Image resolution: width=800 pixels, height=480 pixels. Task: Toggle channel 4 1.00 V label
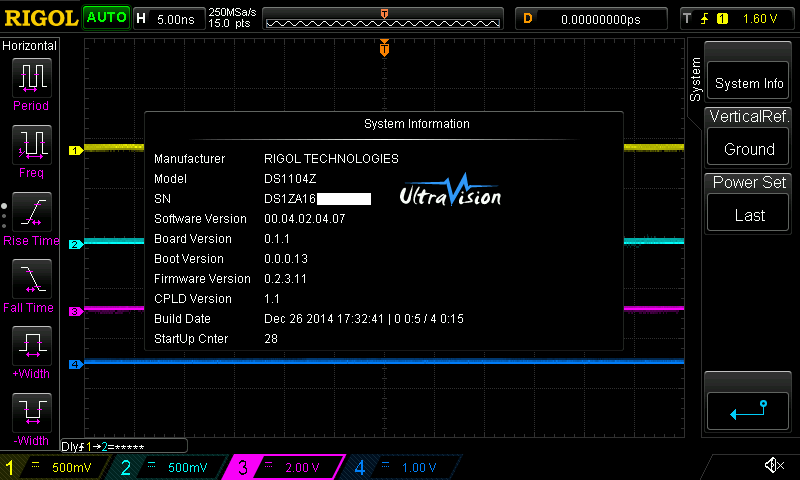pyautogui.click(x=403, y=467)
